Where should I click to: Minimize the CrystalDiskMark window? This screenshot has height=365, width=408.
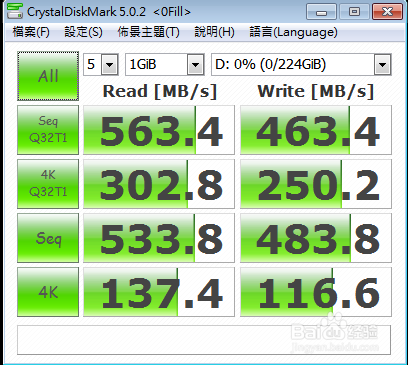tap(321, 12)
